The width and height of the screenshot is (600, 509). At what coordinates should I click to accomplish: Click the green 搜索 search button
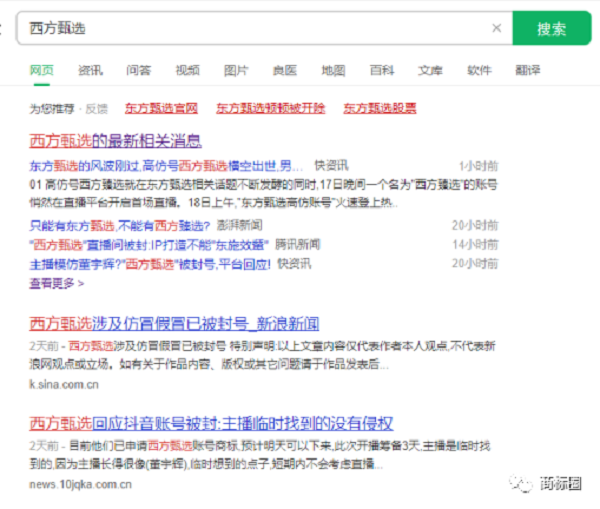pyautogui.click(x=551, y=28)
